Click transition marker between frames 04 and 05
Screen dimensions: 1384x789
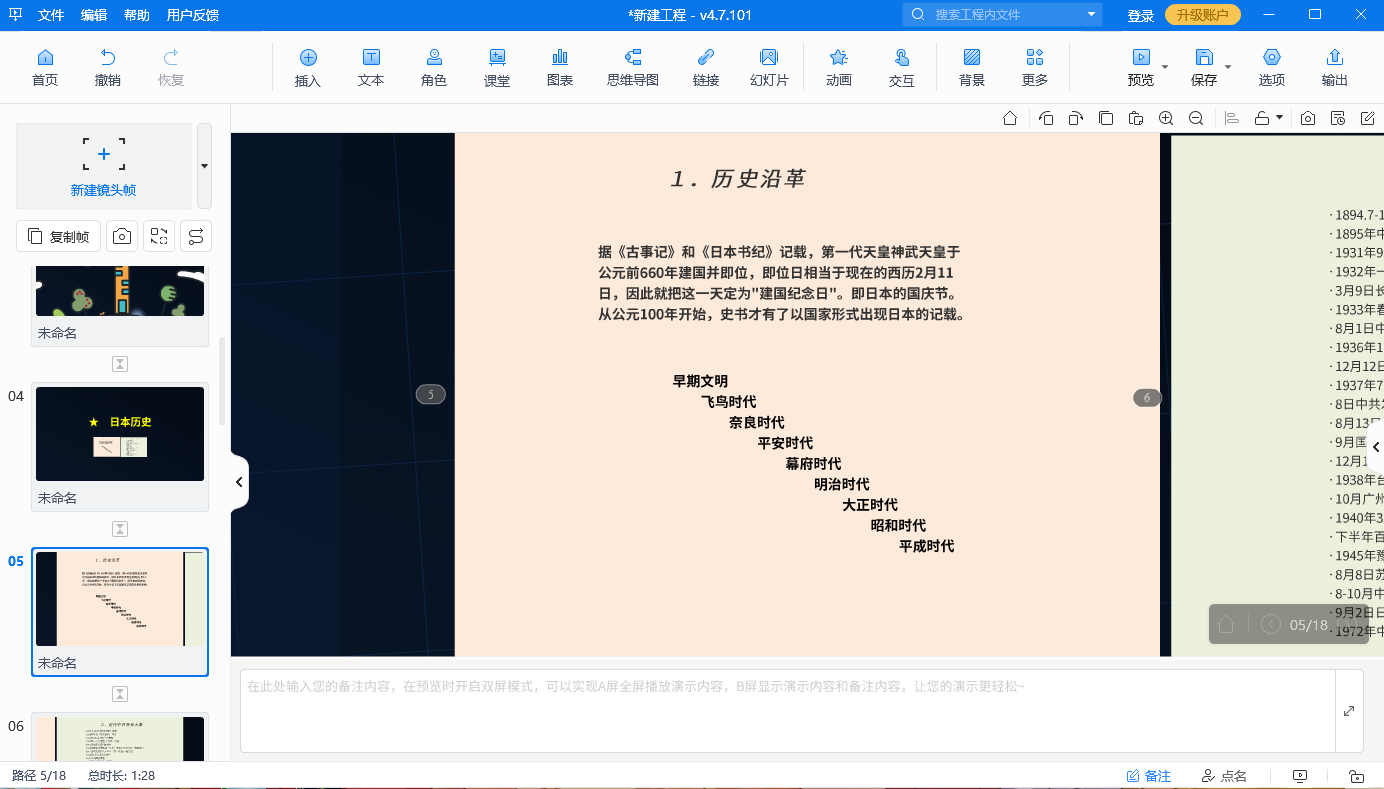click(x=120, y=529)
